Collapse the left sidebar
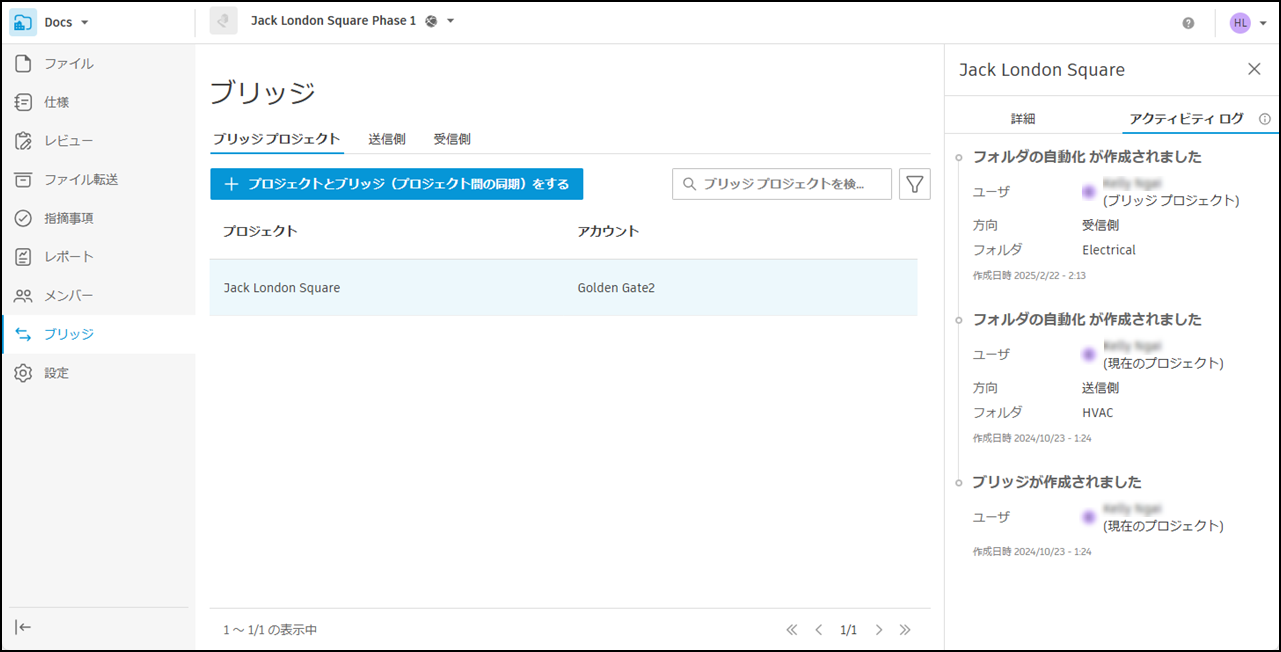 pyautogui.click(x=23, y=627)
